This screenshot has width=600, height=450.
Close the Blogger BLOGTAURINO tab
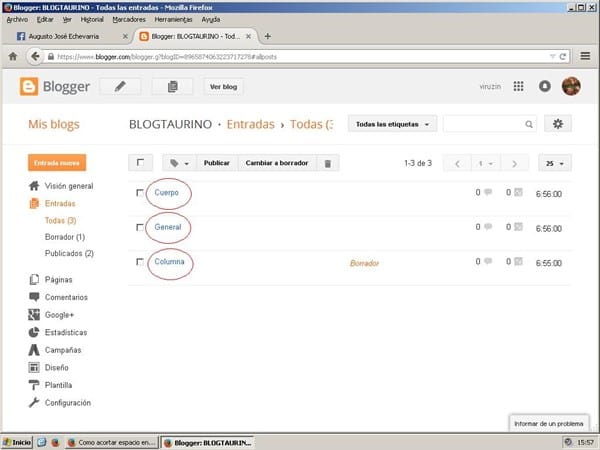coord(248,36)
